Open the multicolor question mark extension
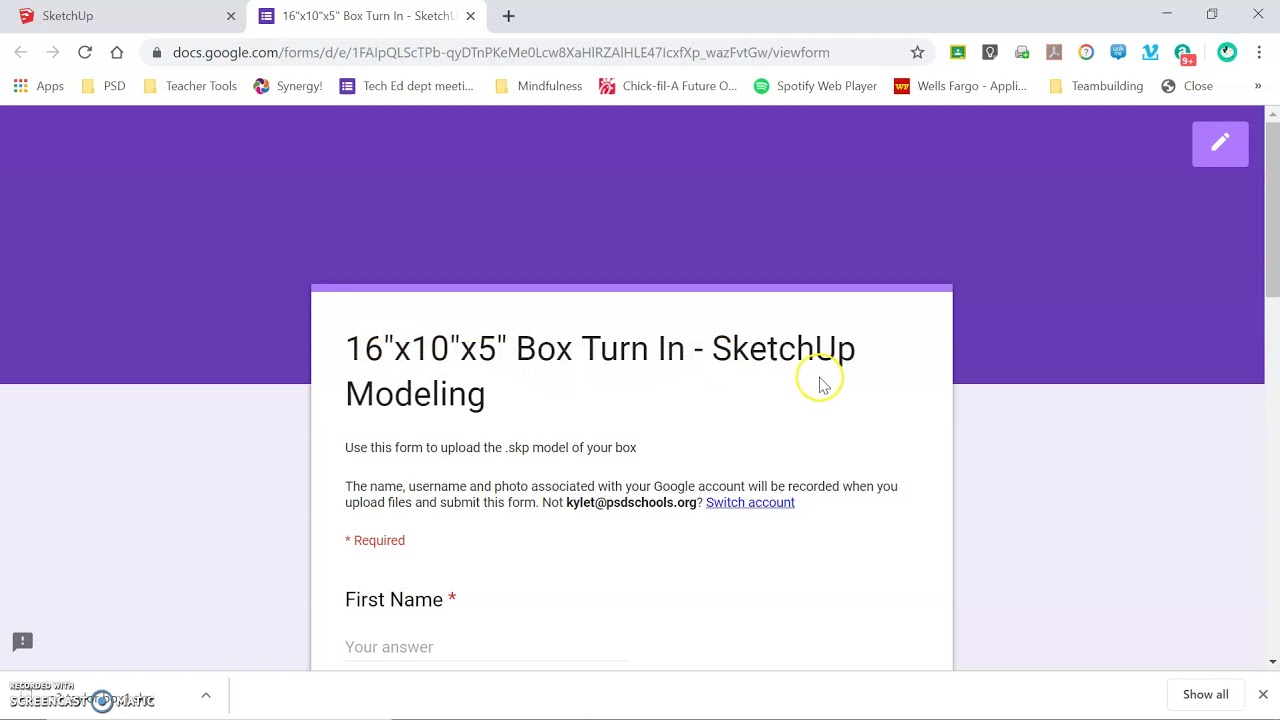This screenshot has height=720, width=1280. (x=1086, y=52)
